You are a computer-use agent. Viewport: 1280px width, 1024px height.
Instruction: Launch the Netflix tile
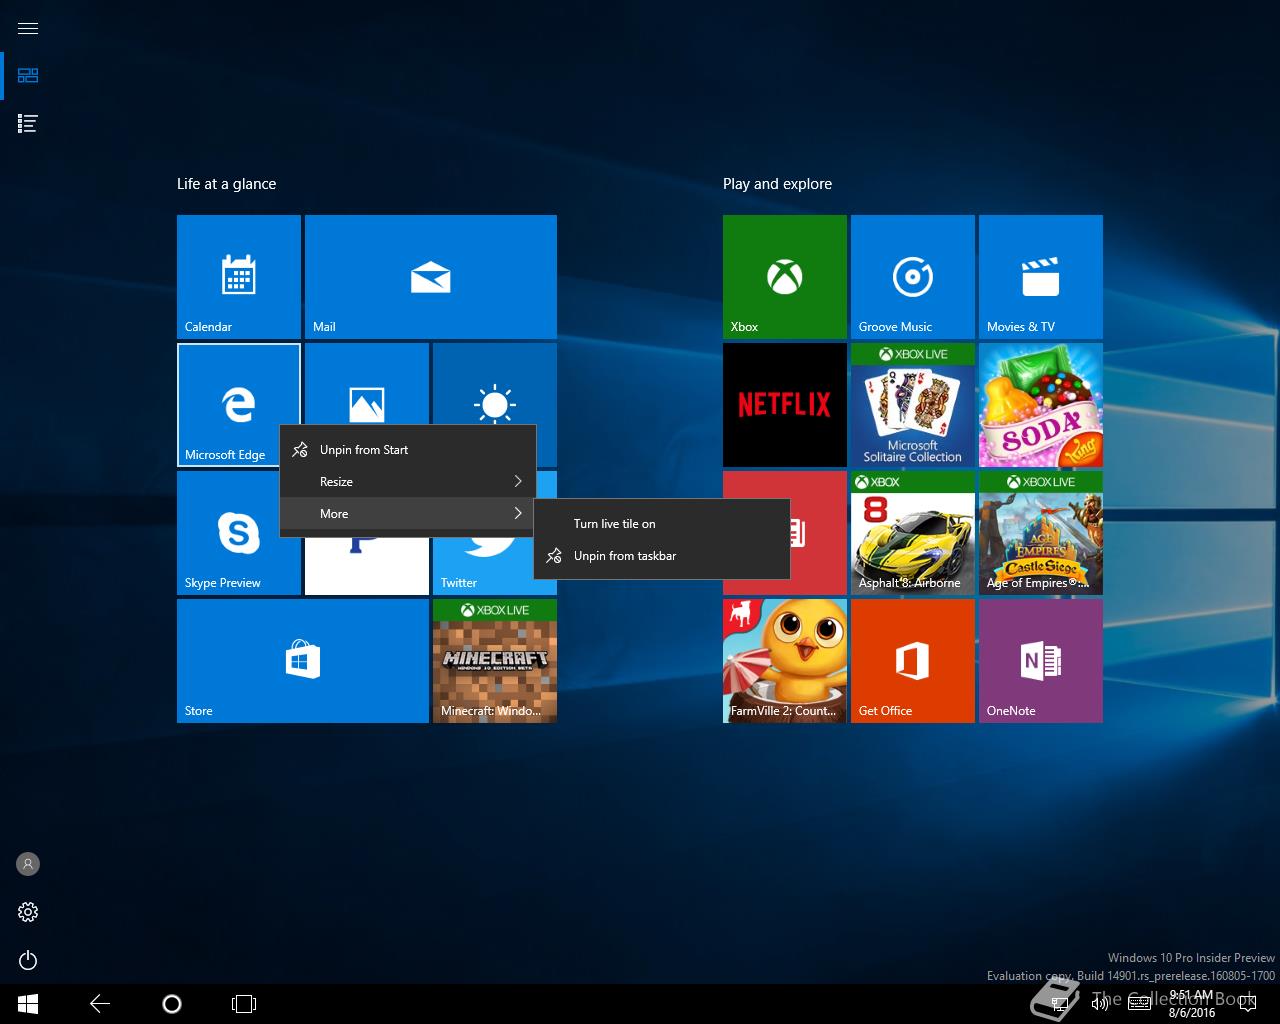[785, 405]
